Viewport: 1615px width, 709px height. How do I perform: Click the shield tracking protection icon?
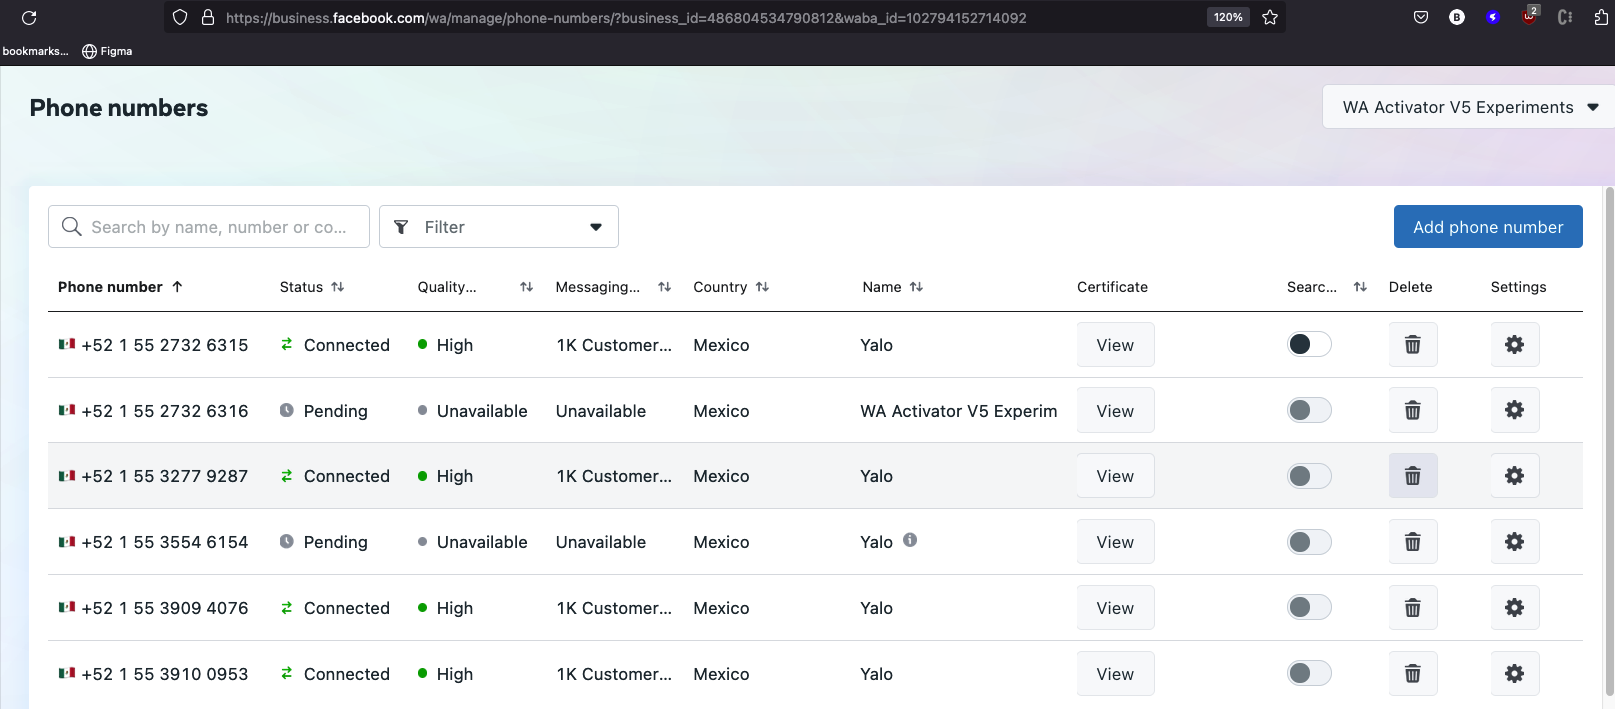tap(180, 17)
